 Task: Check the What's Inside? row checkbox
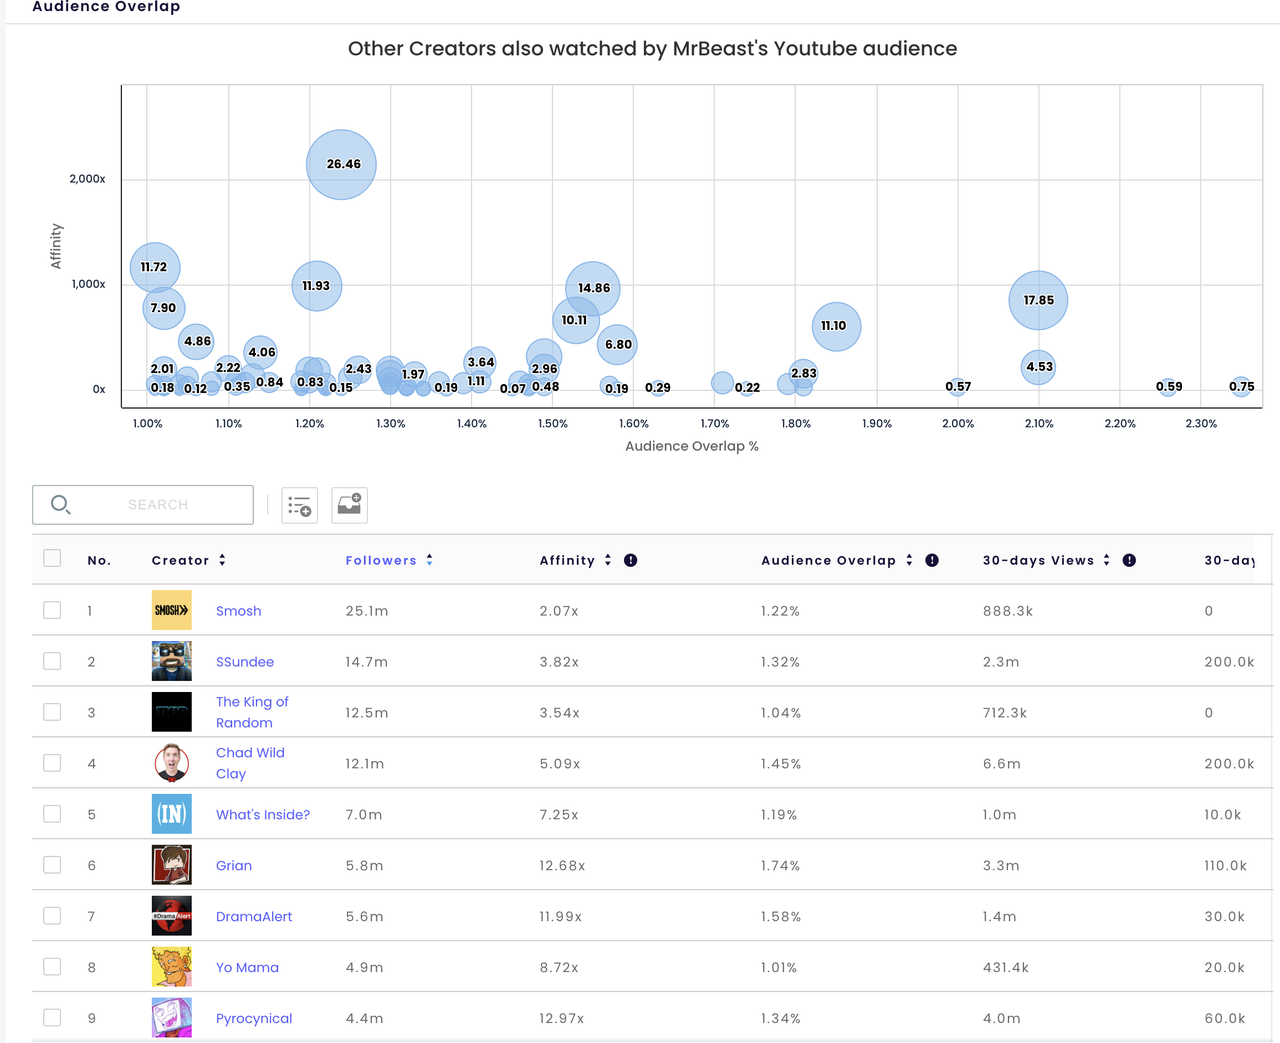point(52,814)
